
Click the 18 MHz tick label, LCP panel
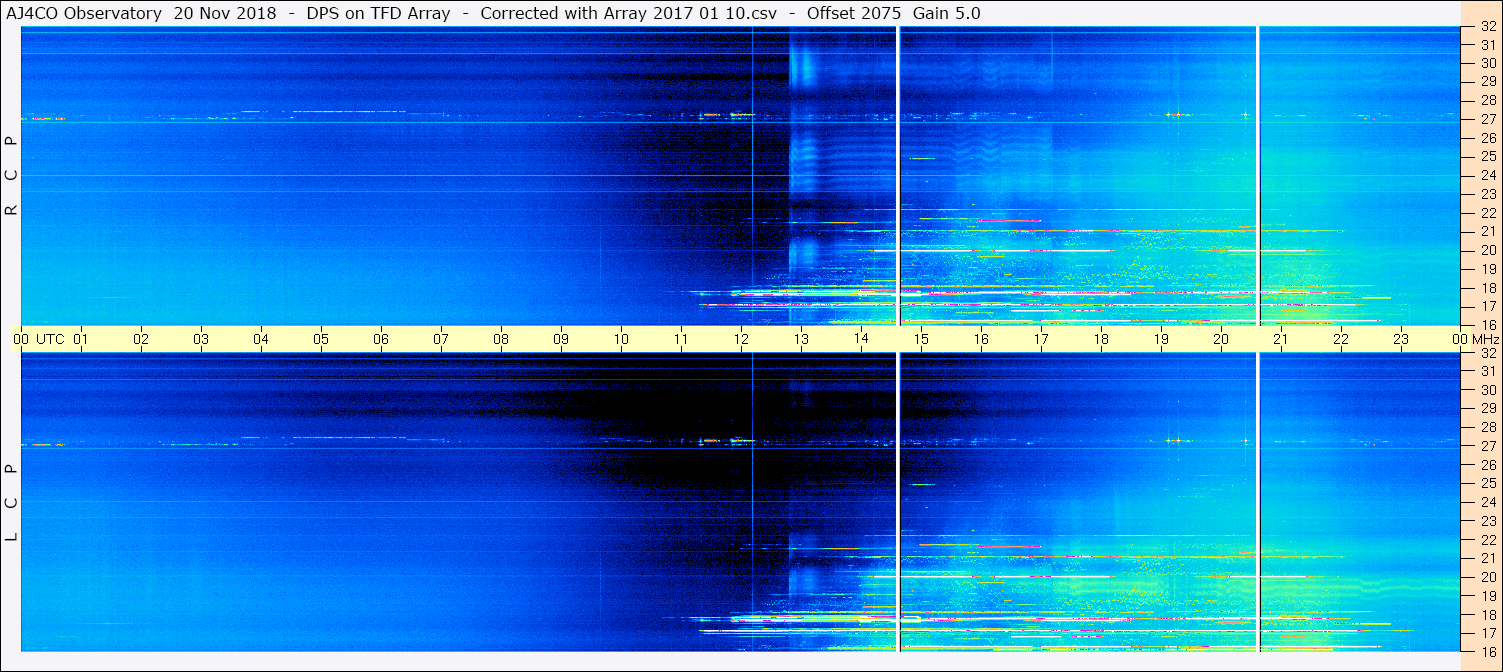coord(1487,614)
